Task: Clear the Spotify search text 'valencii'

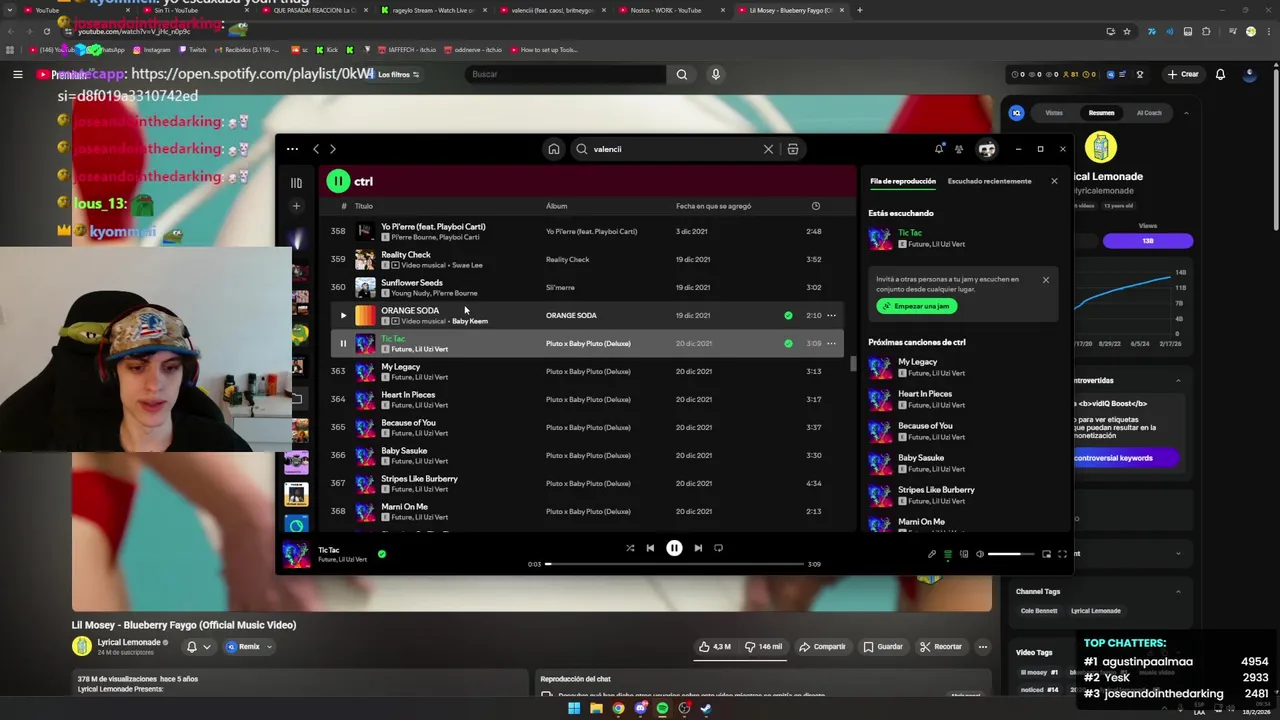Action: click(768, 149)
